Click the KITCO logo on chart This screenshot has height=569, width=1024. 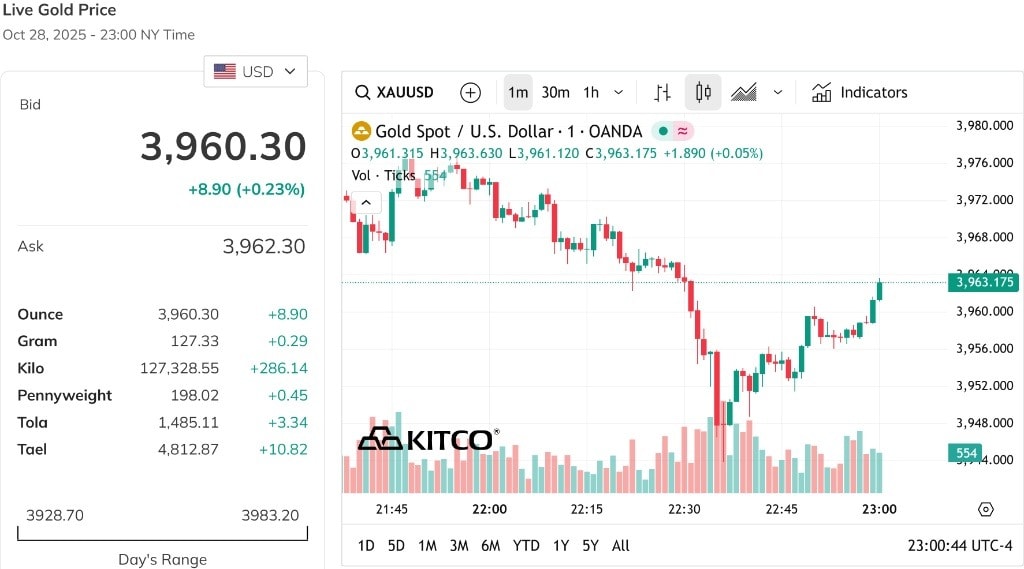[x=428, y=439]
